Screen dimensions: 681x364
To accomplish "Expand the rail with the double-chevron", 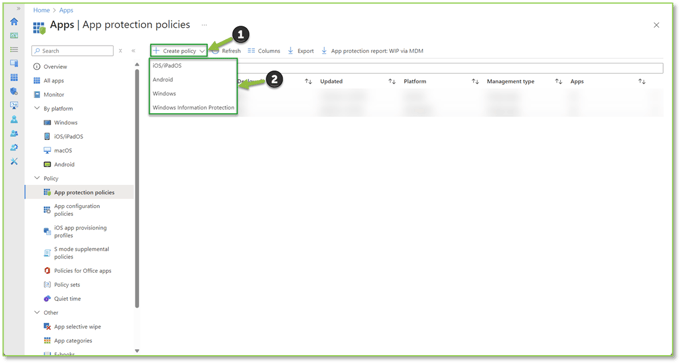I will coord(18,9).
